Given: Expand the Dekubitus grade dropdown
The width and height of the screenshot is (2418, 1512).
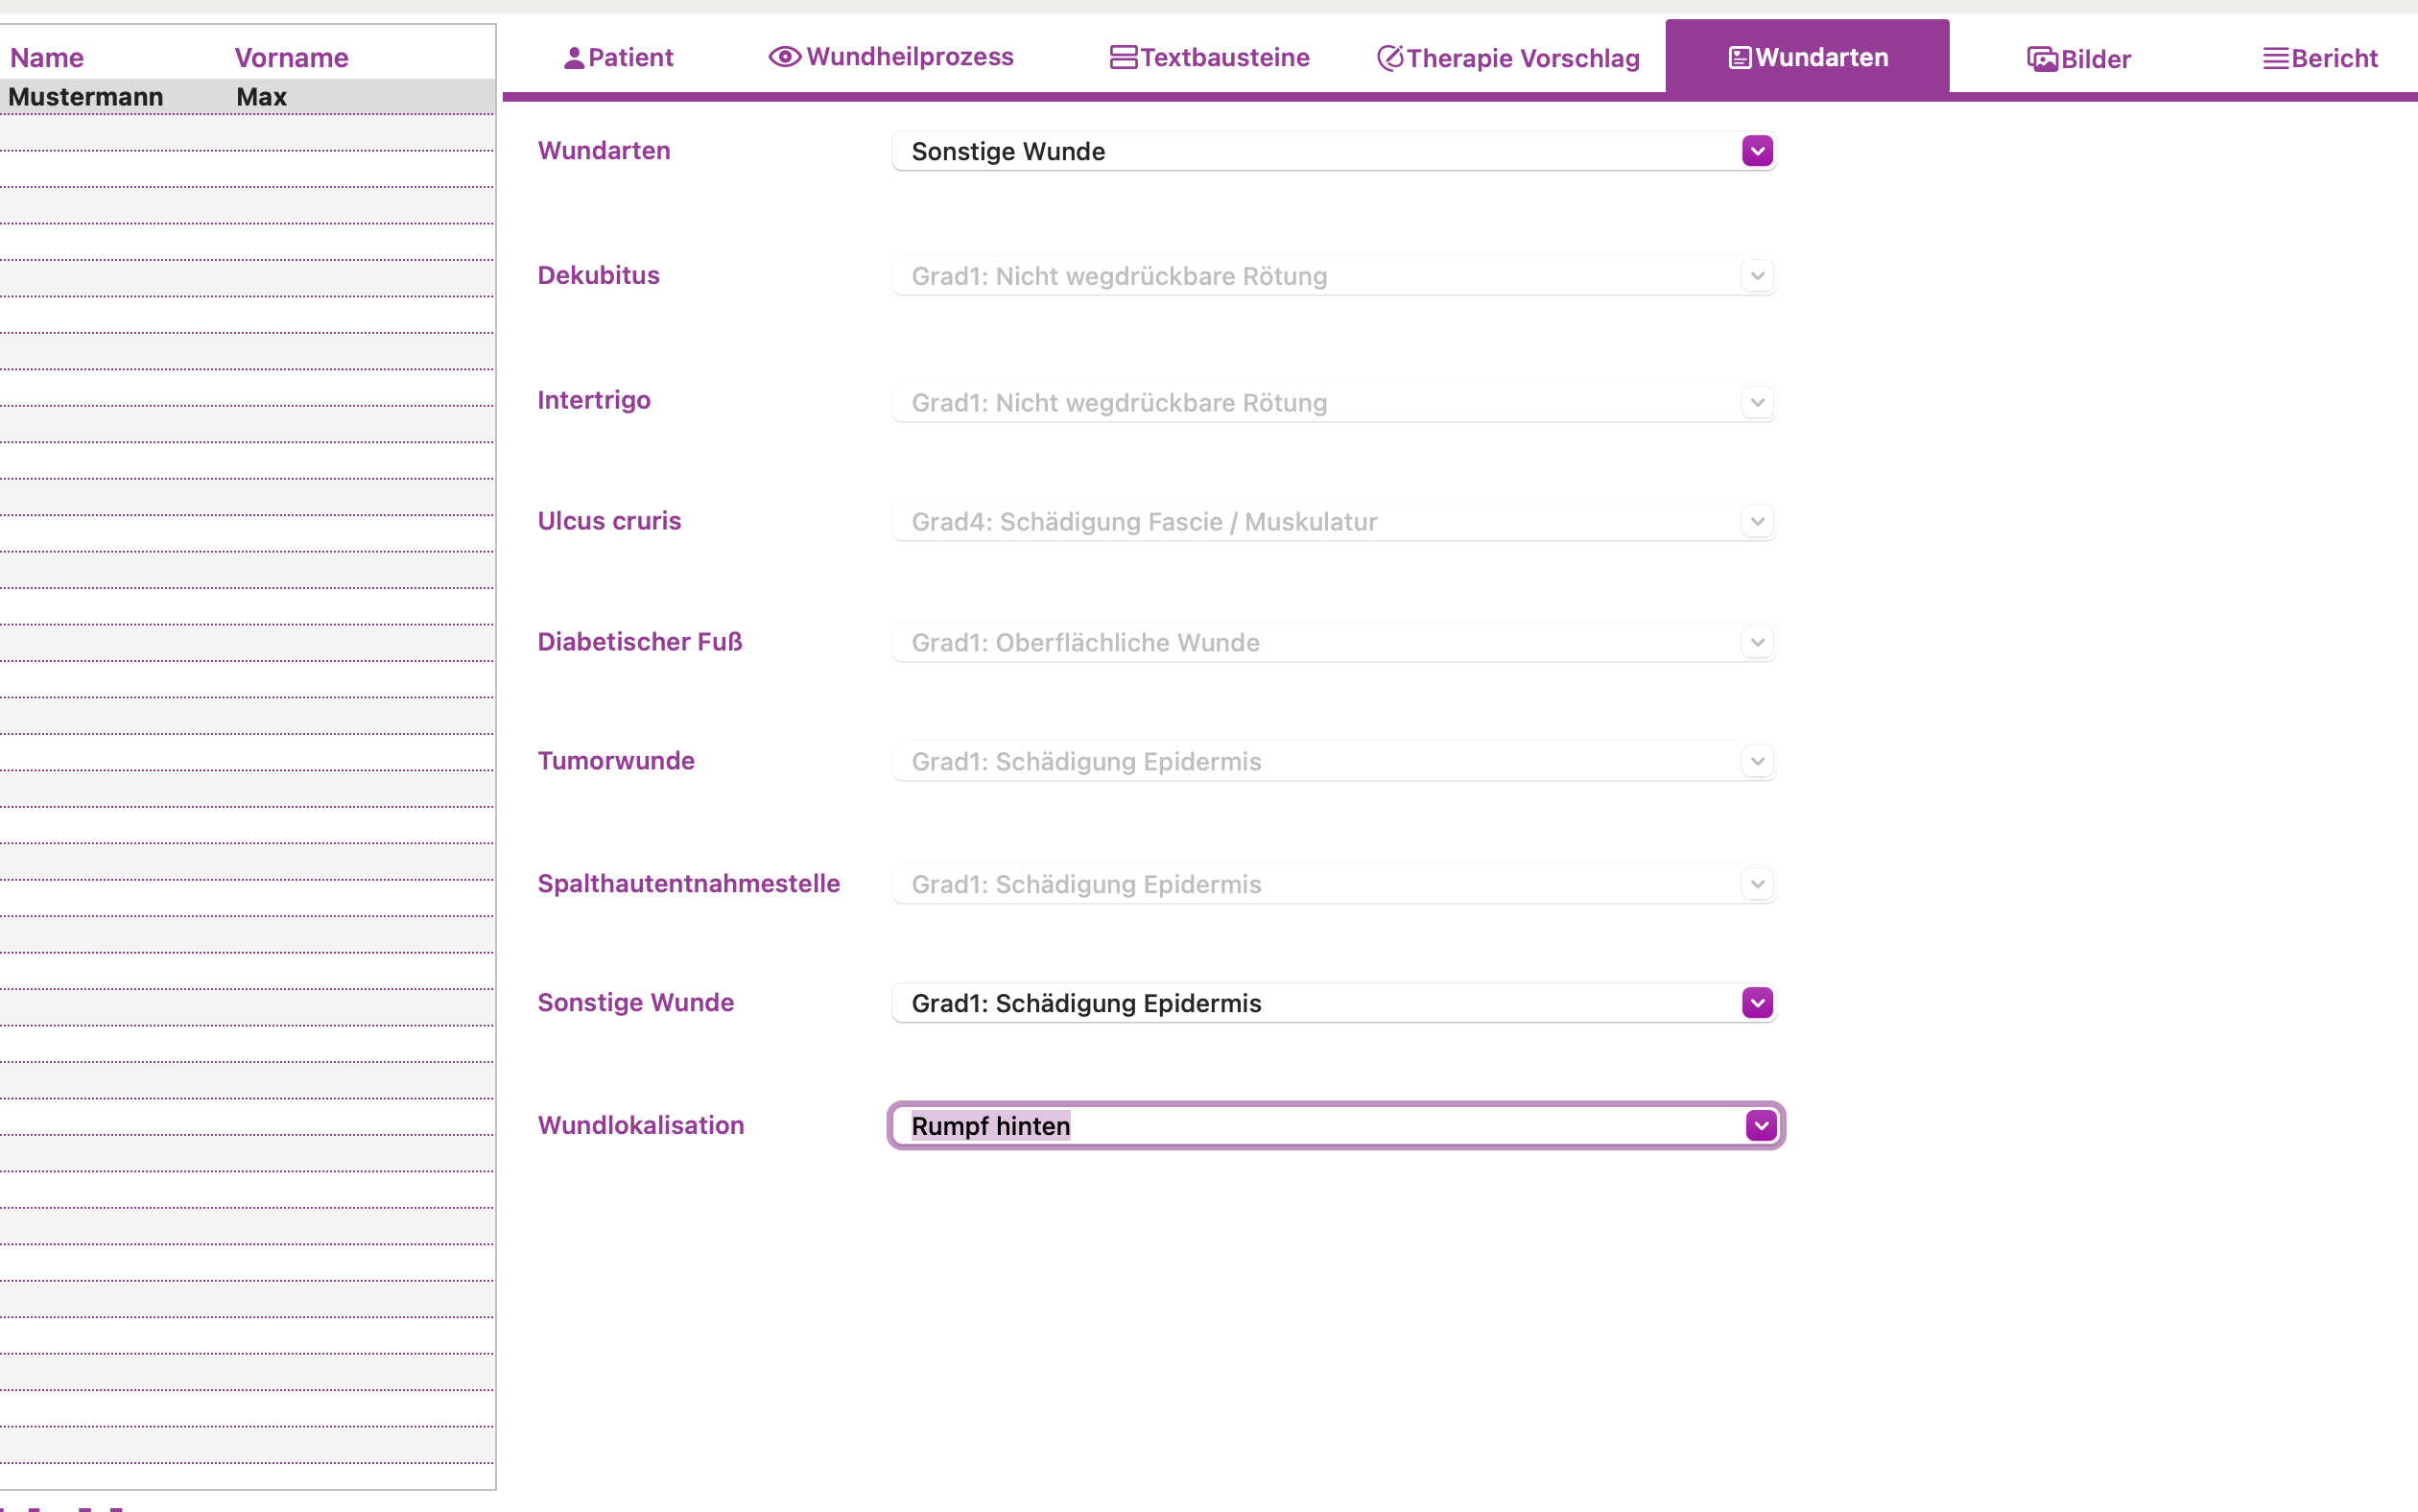Looking at the screenshot, I should point(1757,275).
